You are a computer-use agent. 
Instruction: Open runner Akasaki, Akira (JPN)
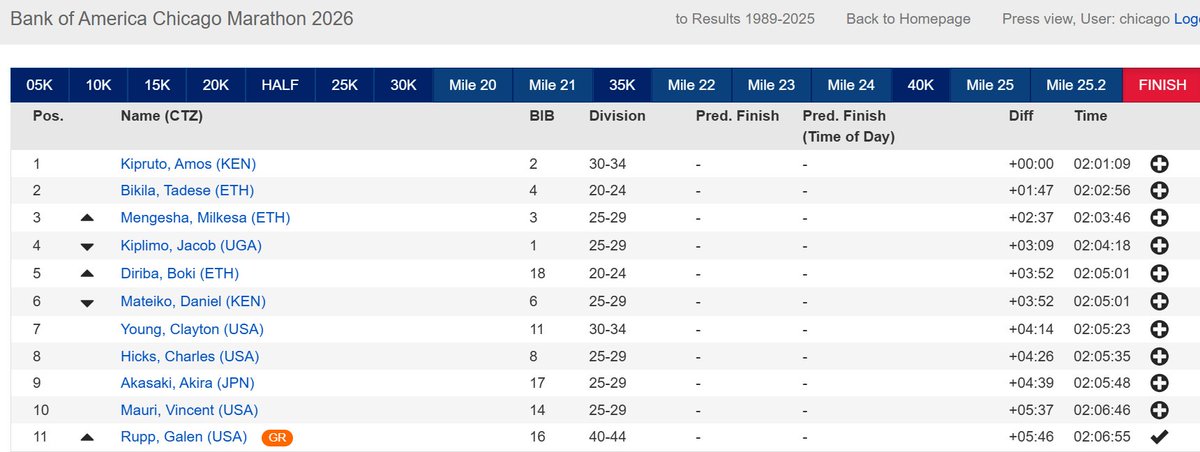click(x=189, y=382)
